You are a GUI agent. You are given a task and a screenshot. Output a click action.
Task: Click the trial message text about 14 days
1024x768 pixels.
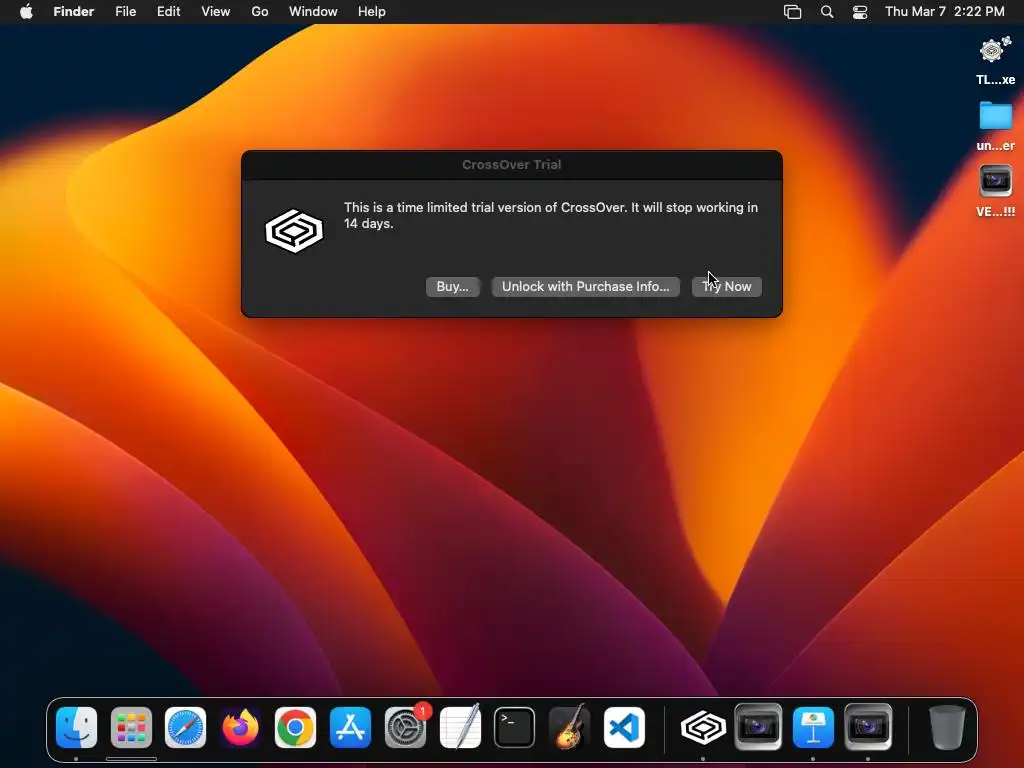[x=551, y=215]
